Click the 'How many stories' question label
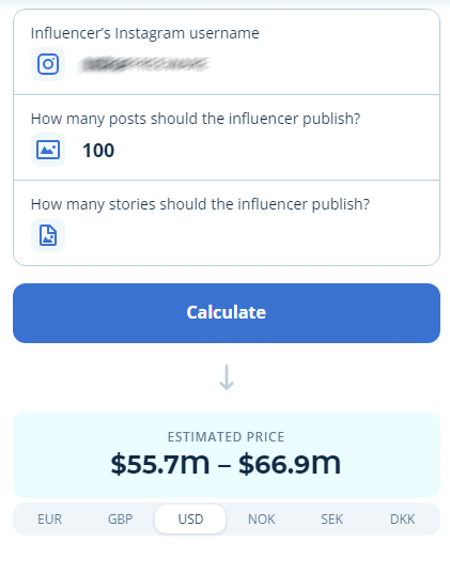 [x=200, y=205]
